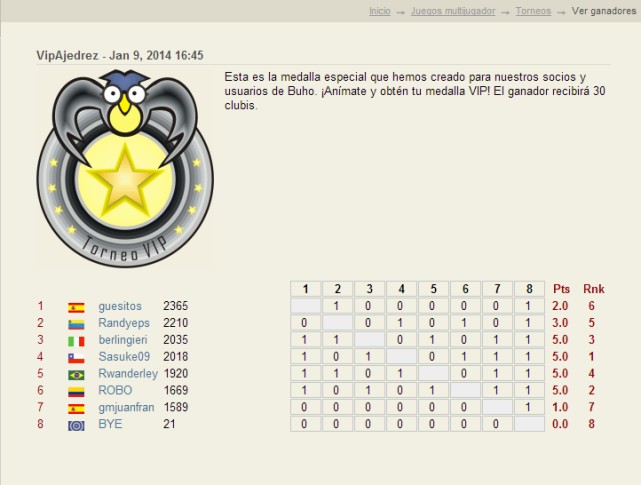Open player ROBO profile
The height and width of the screenshot is (485, 641).
[x=115, y=390]
